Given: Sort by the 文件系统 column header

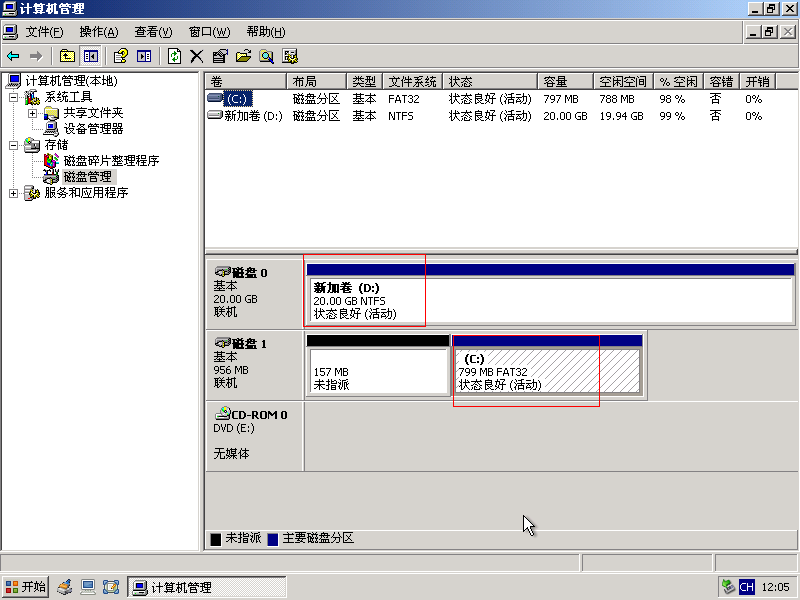Looking at the screenshot, I should point(412,81).
